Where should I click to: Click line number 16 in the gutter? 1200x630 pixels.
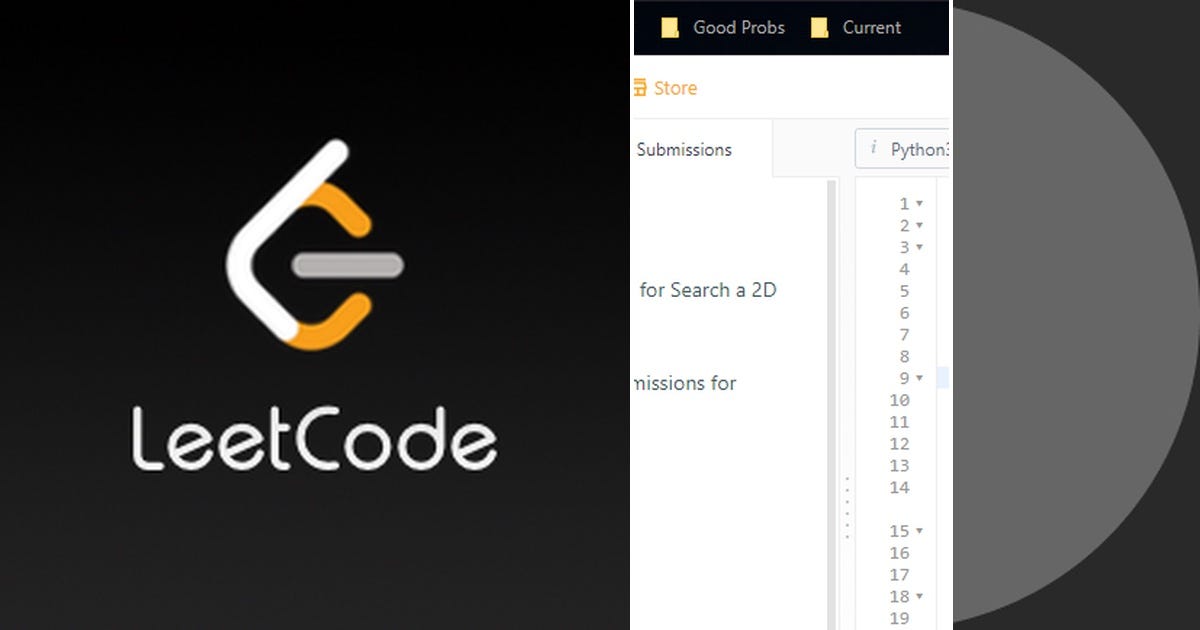tap(899, 553)
